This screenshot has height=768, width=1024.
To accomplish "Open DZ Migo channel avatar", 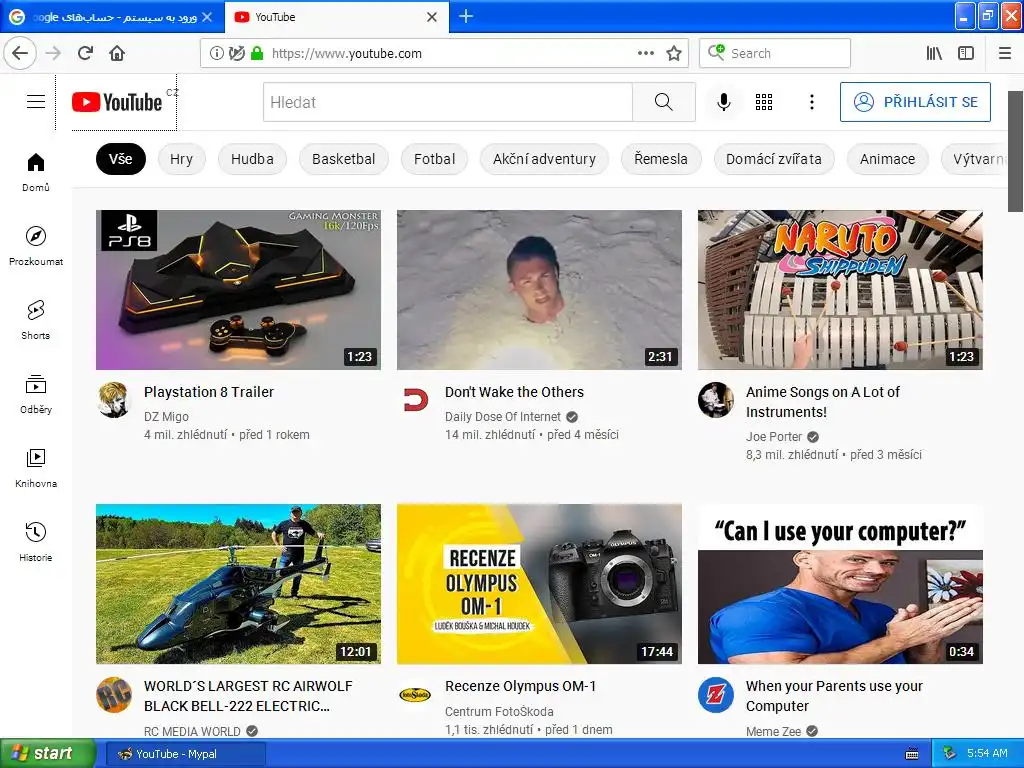I will (114, 400).
